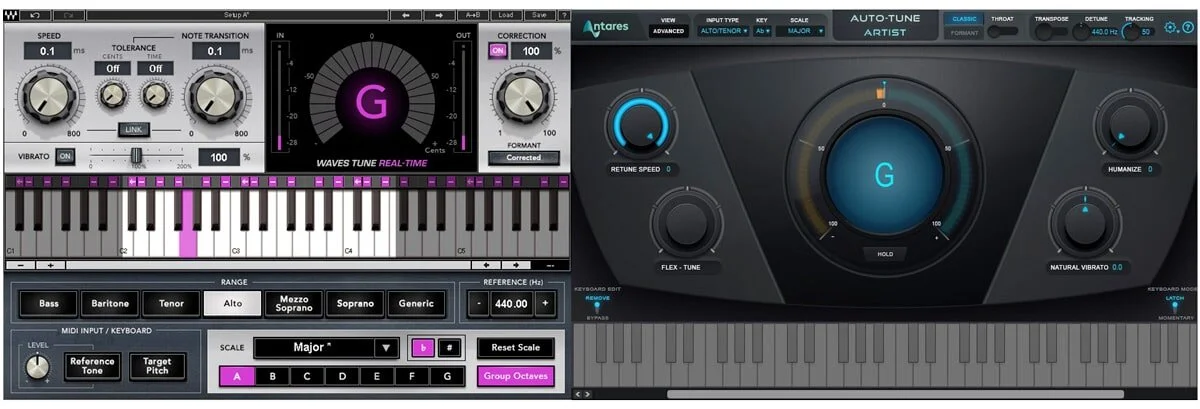Viewport: 1200px width, 409px height.
Task: Shift Waves keyboard left with arrow
Action: 486,265
